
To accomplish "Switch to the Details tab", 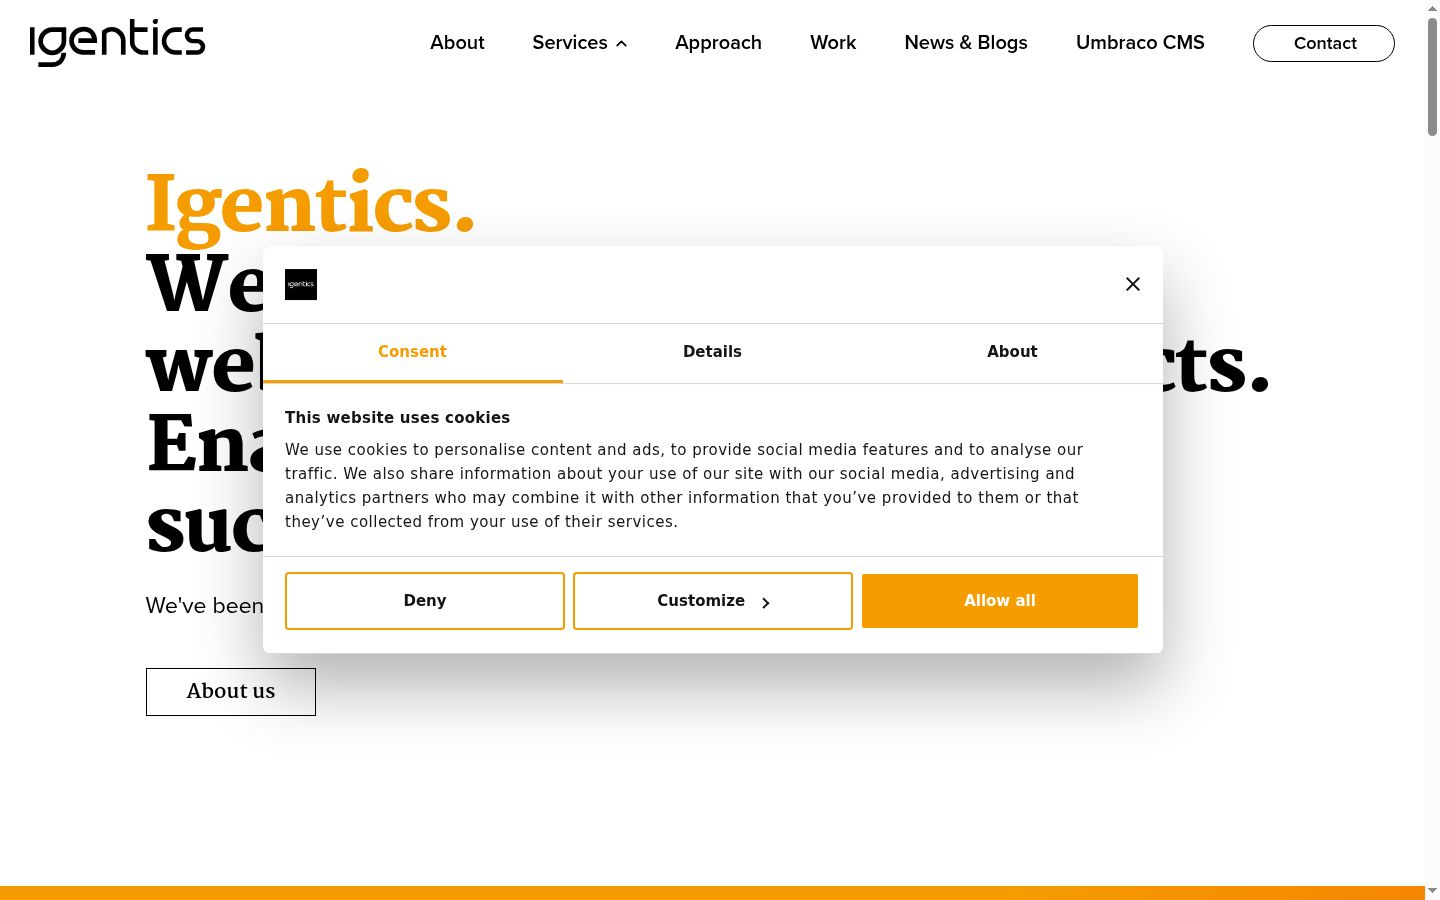I will tap(712, 352).
